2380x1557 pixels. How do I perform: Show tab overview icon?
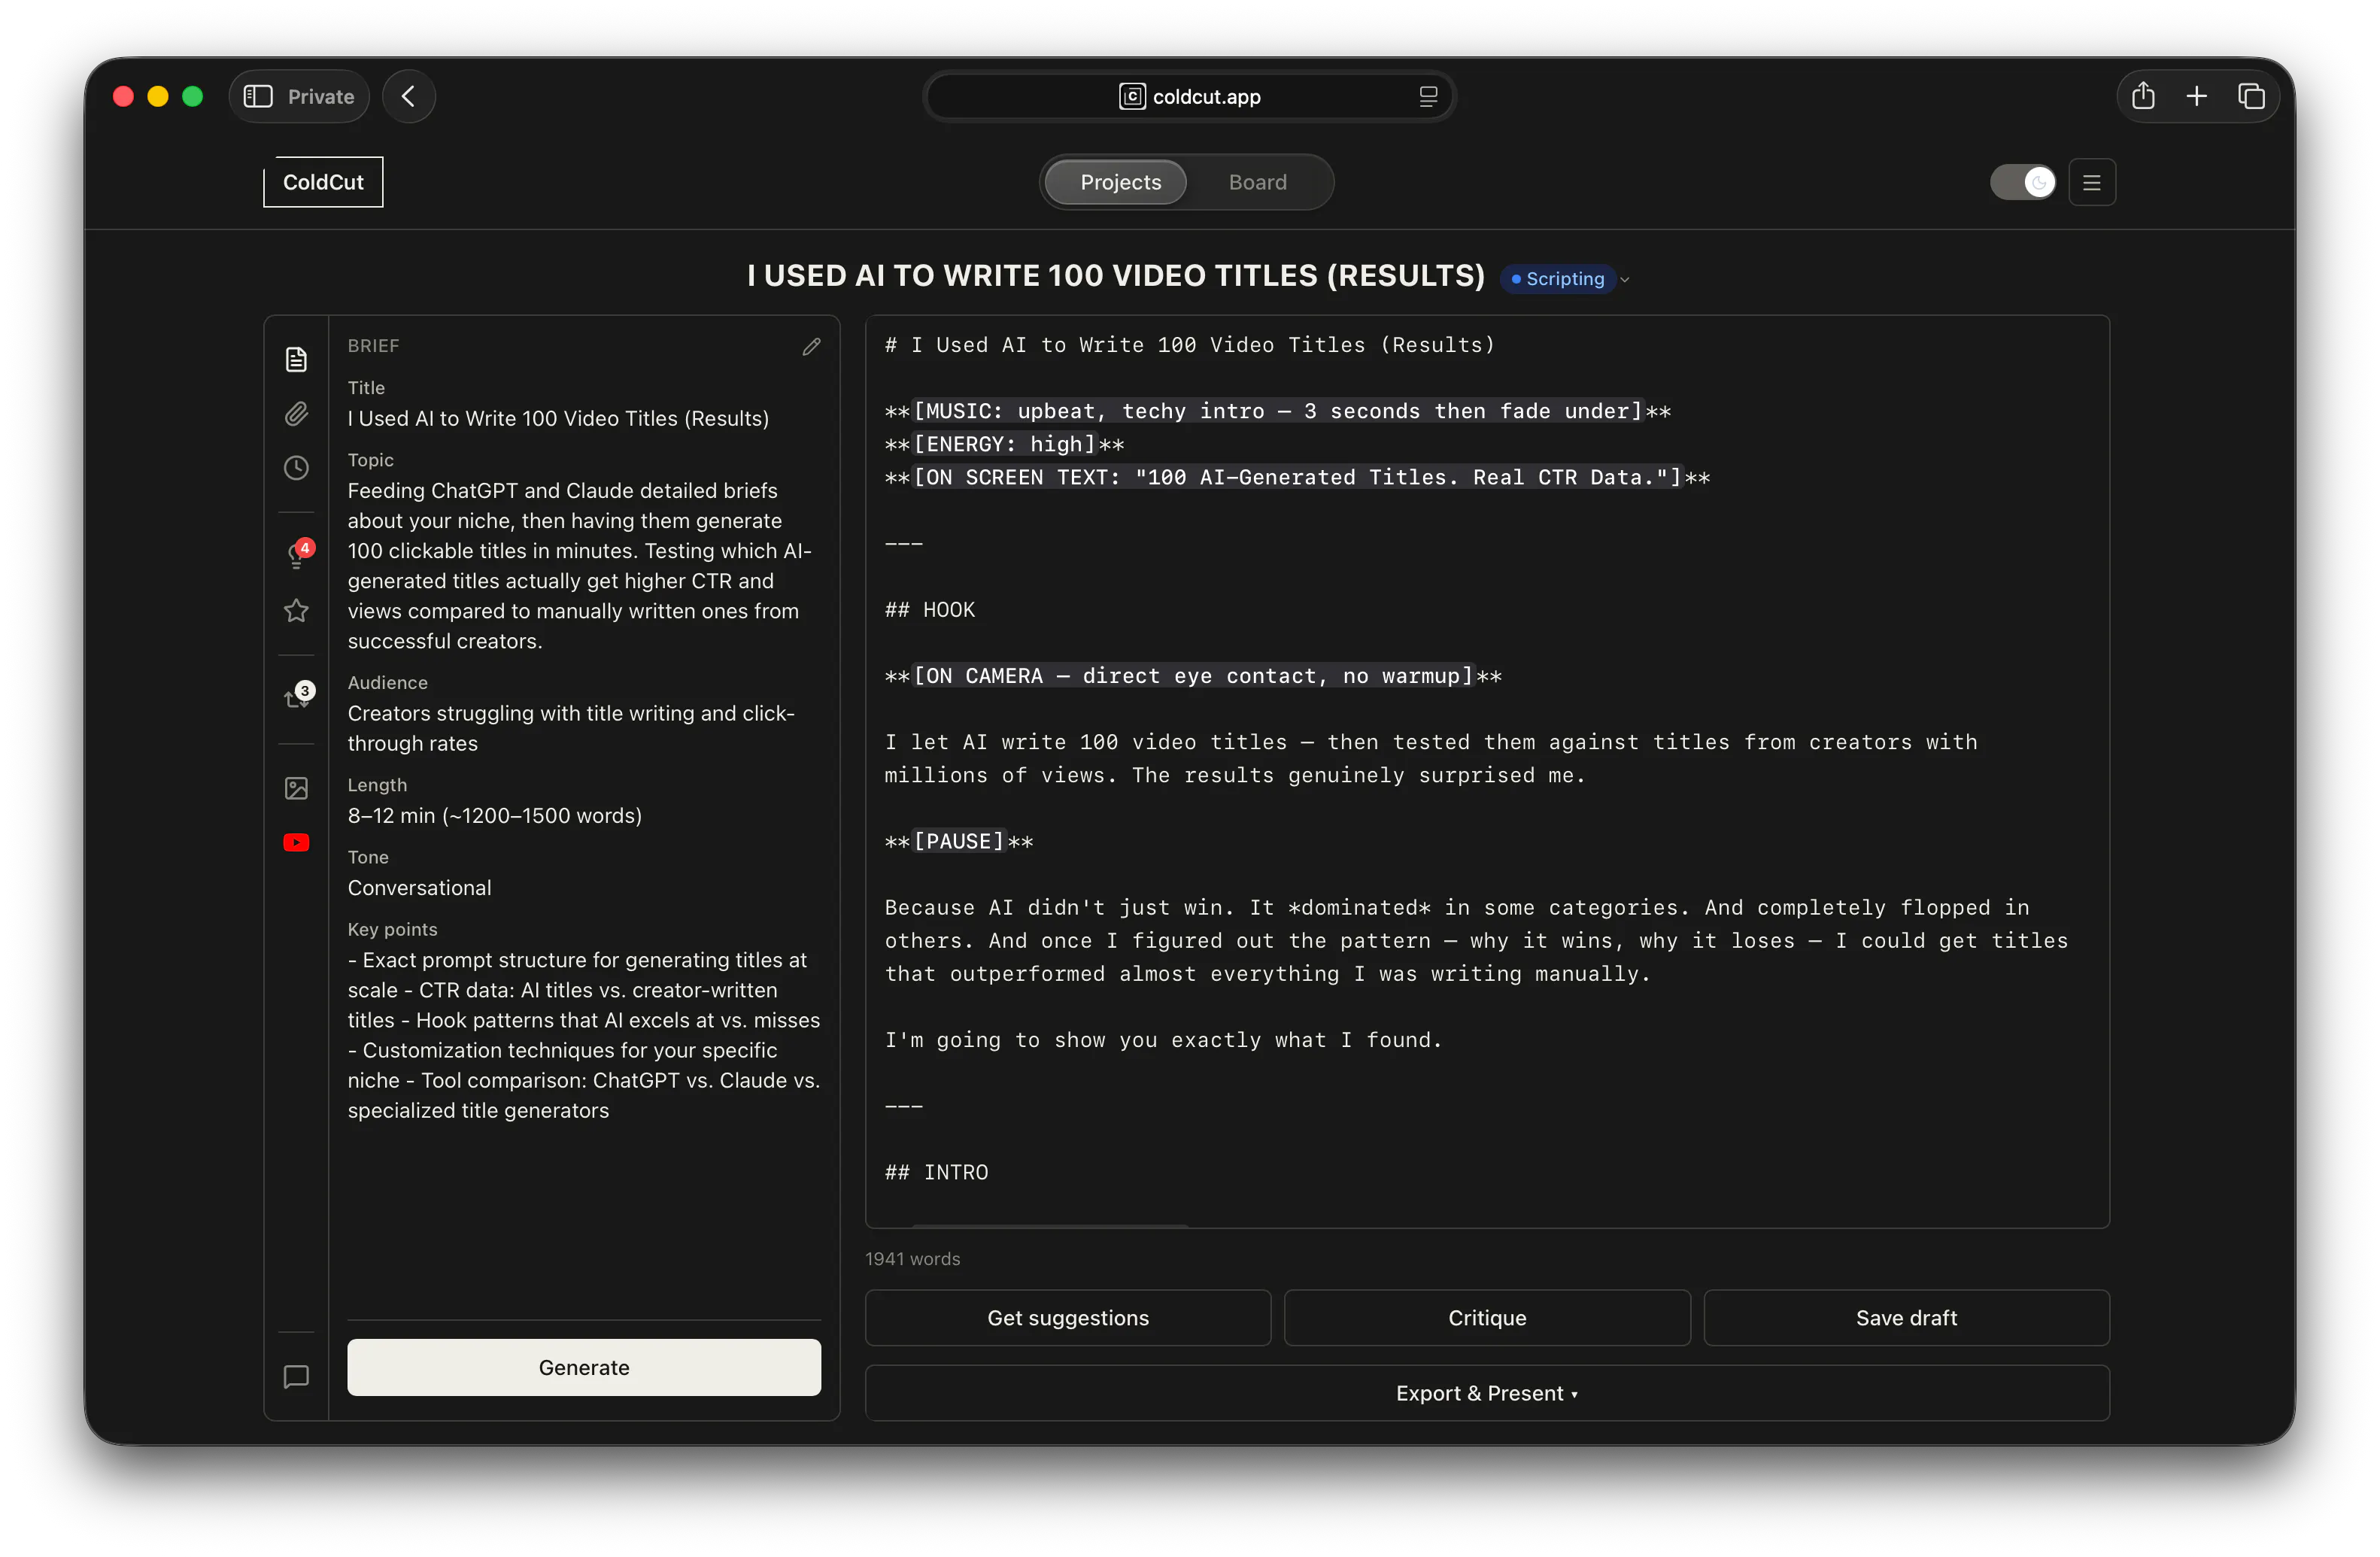pos(2250,96)
